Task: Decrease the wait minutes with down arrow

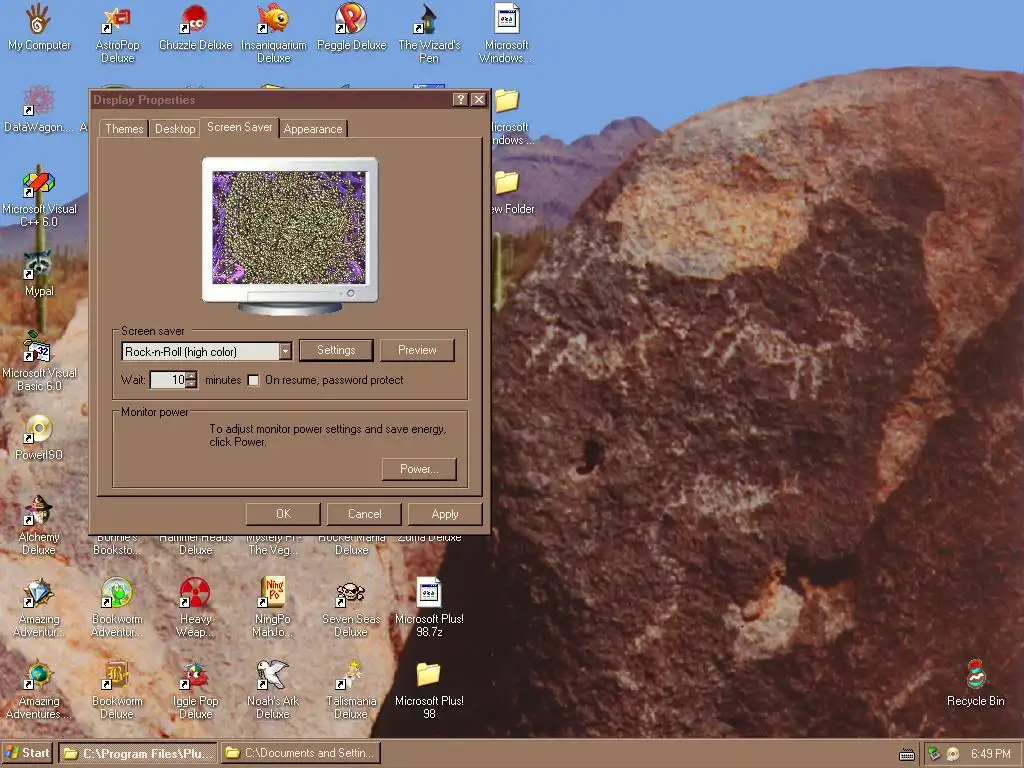Action: click(191, 384)
